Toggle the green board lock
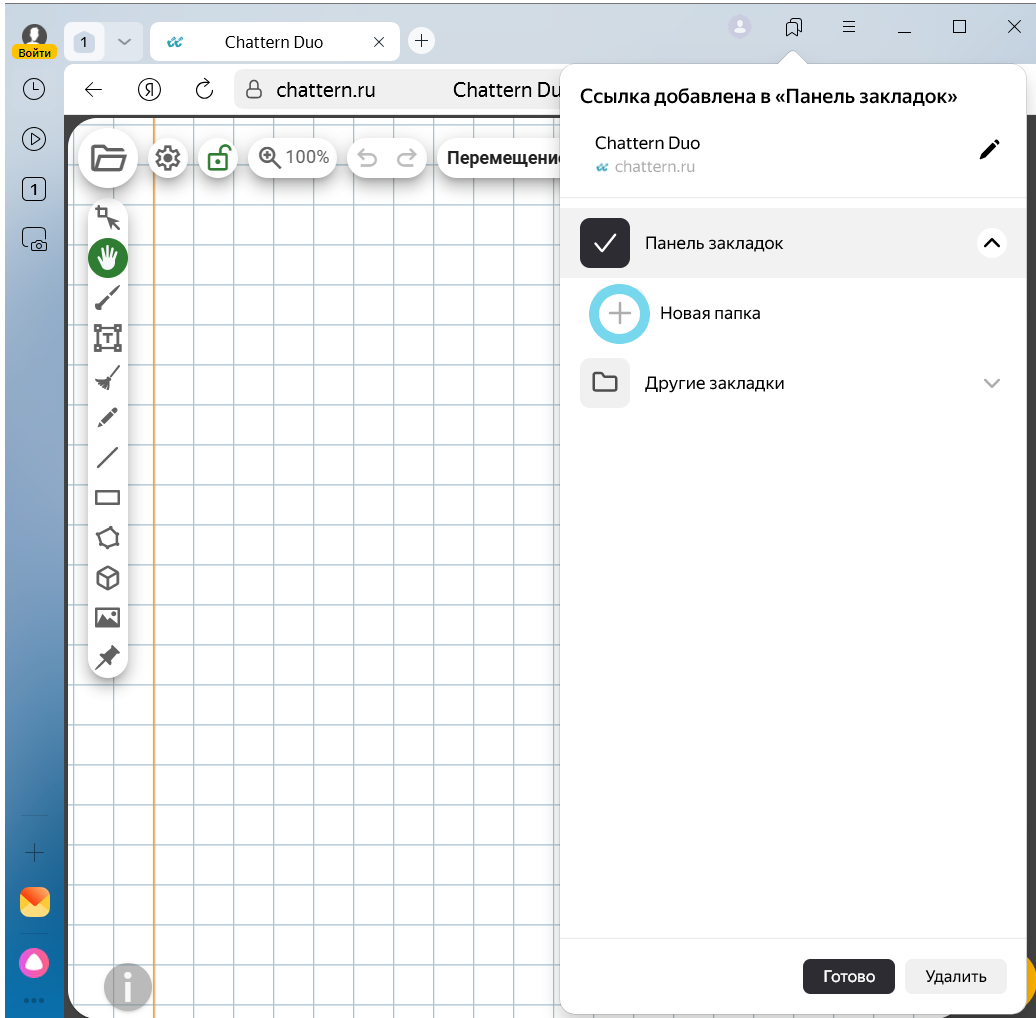 pyautogui.click(x=217, y=158)
